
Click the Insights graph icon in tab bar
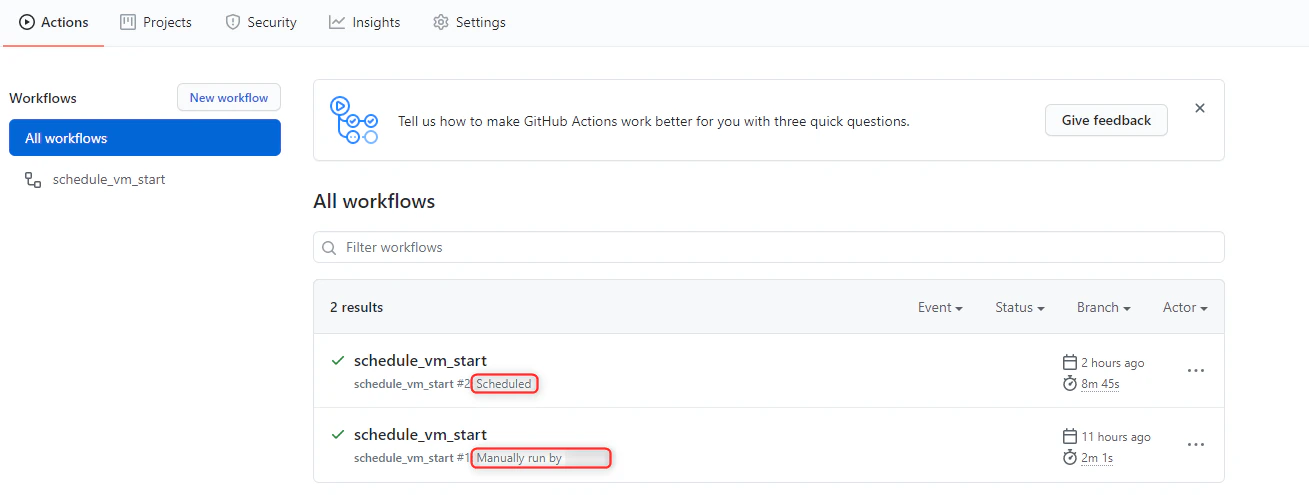click(337, 22)
